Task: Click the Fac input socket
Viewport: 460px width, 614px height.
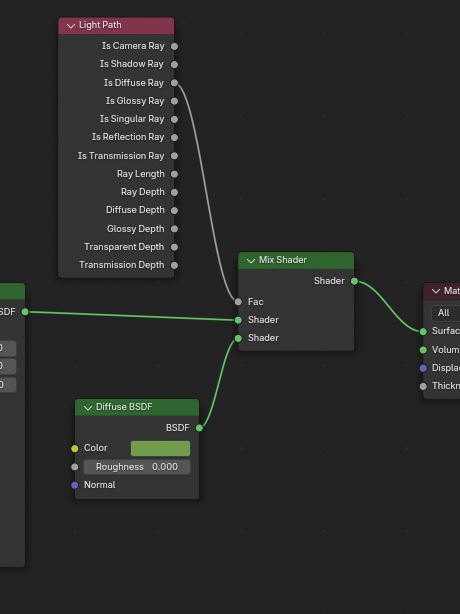Action: click(238, 302)
